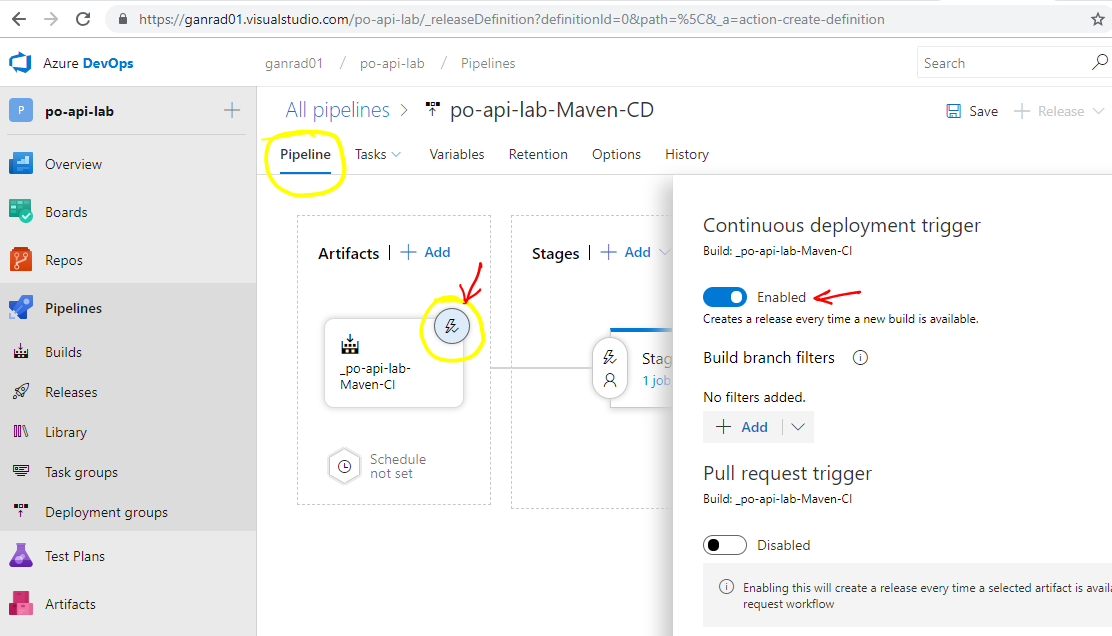This screenshot has height=636, width=1112.
Task: Add a build branch filter
Action: (742, 427)
